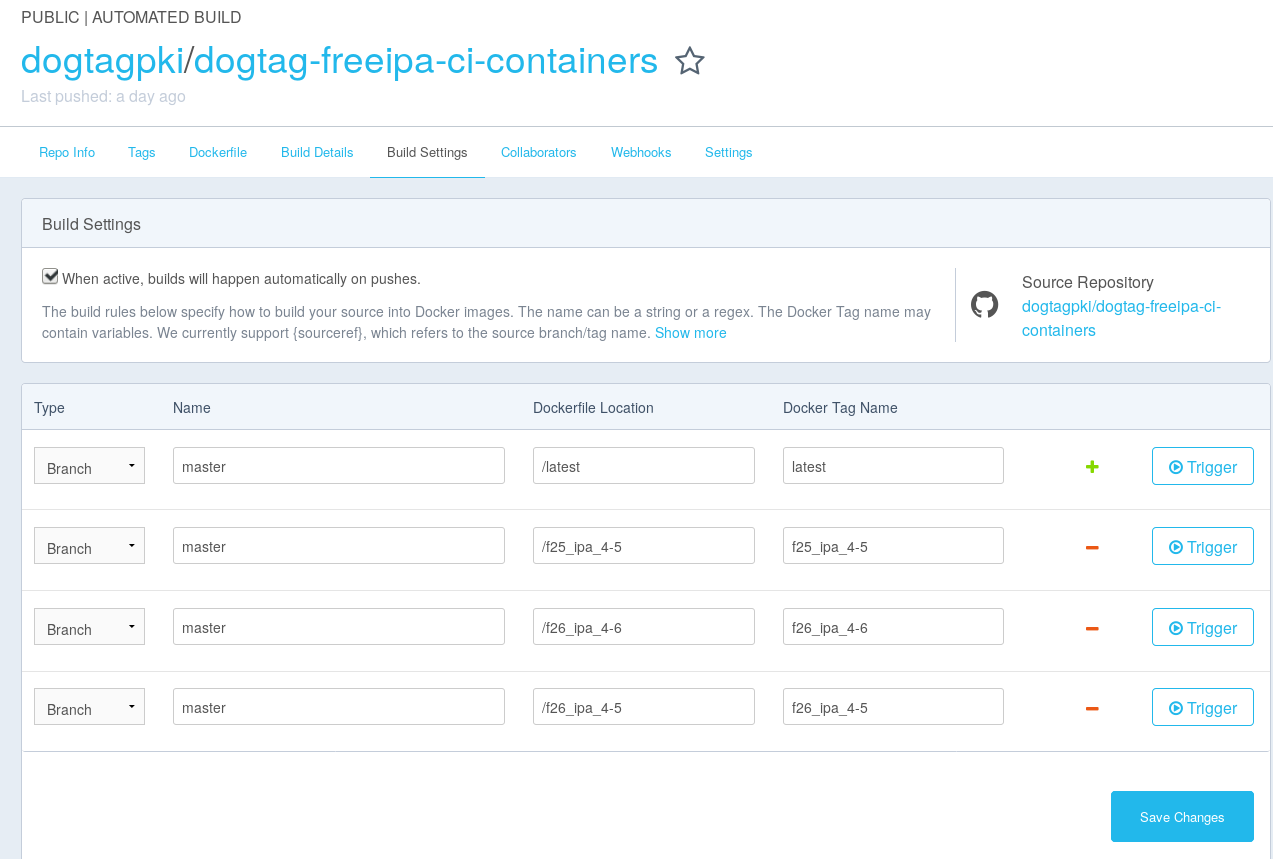Remove the f26_ipa_4-6 build rule
This screenshot has width=1273, height=859.
(1092, 628)
